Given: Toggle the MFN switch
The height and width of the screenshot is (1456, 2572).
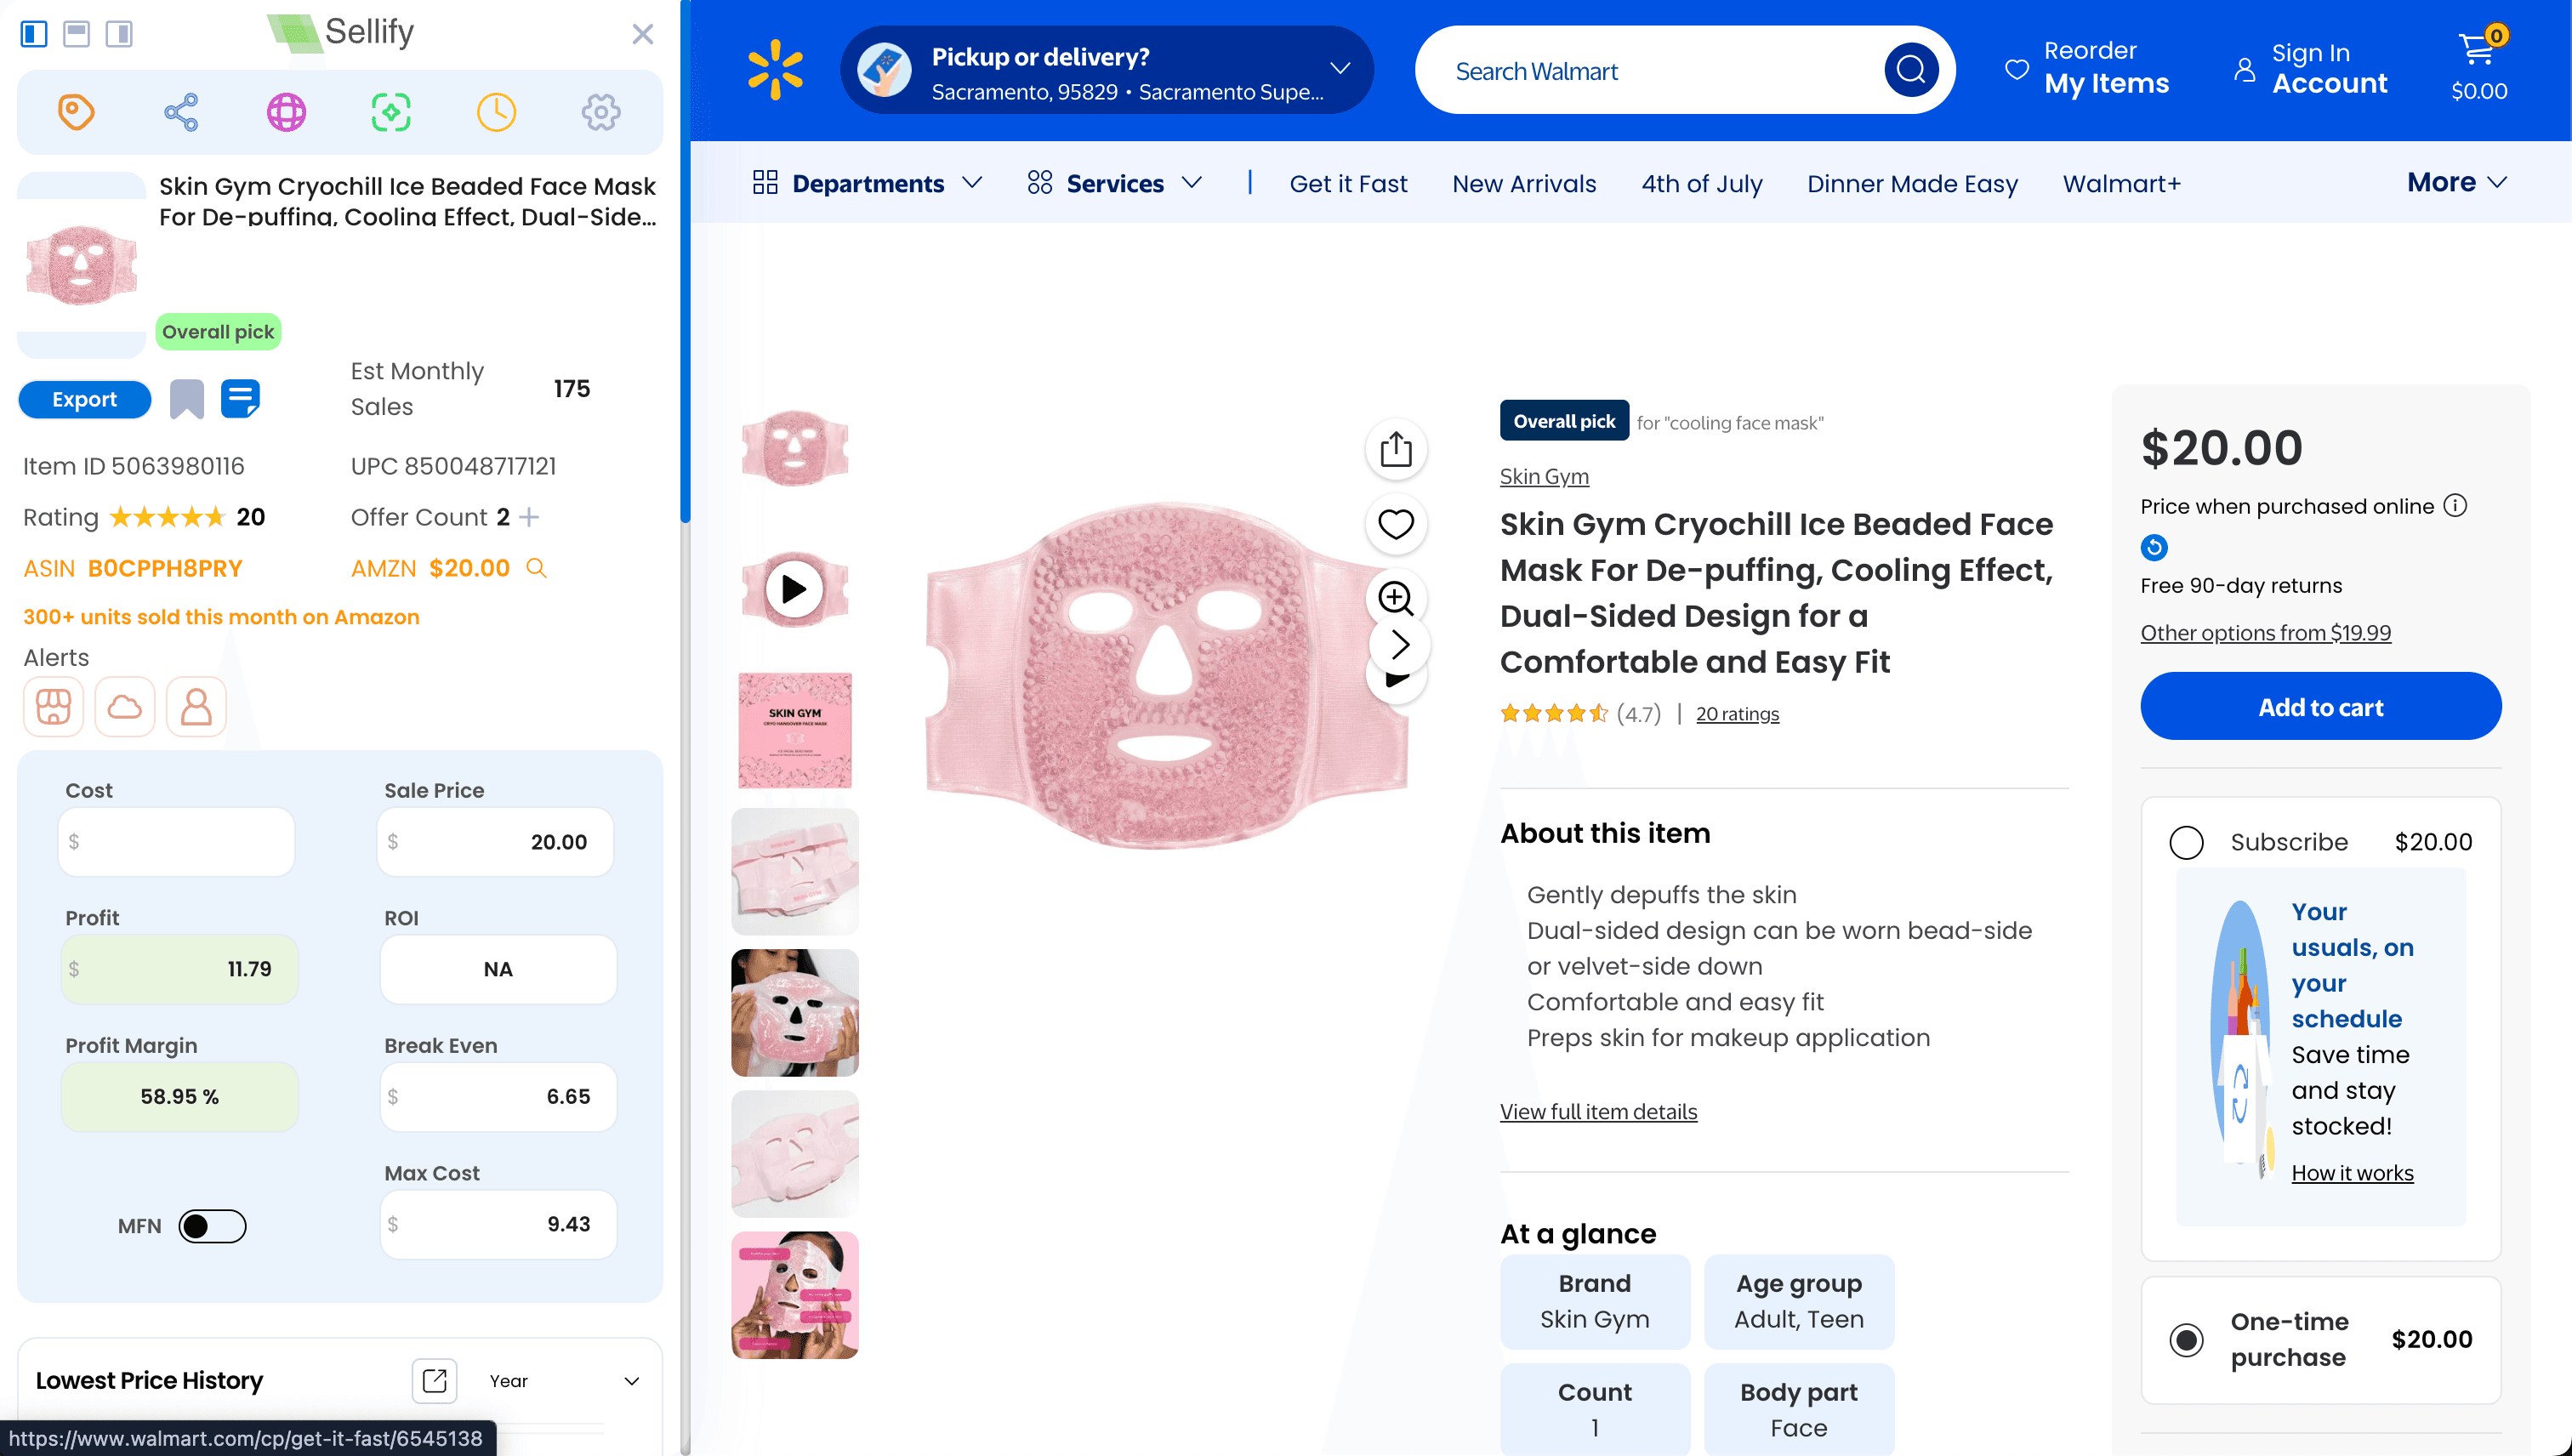Looking at the screenshot, I should click(x=212, y=1226).
